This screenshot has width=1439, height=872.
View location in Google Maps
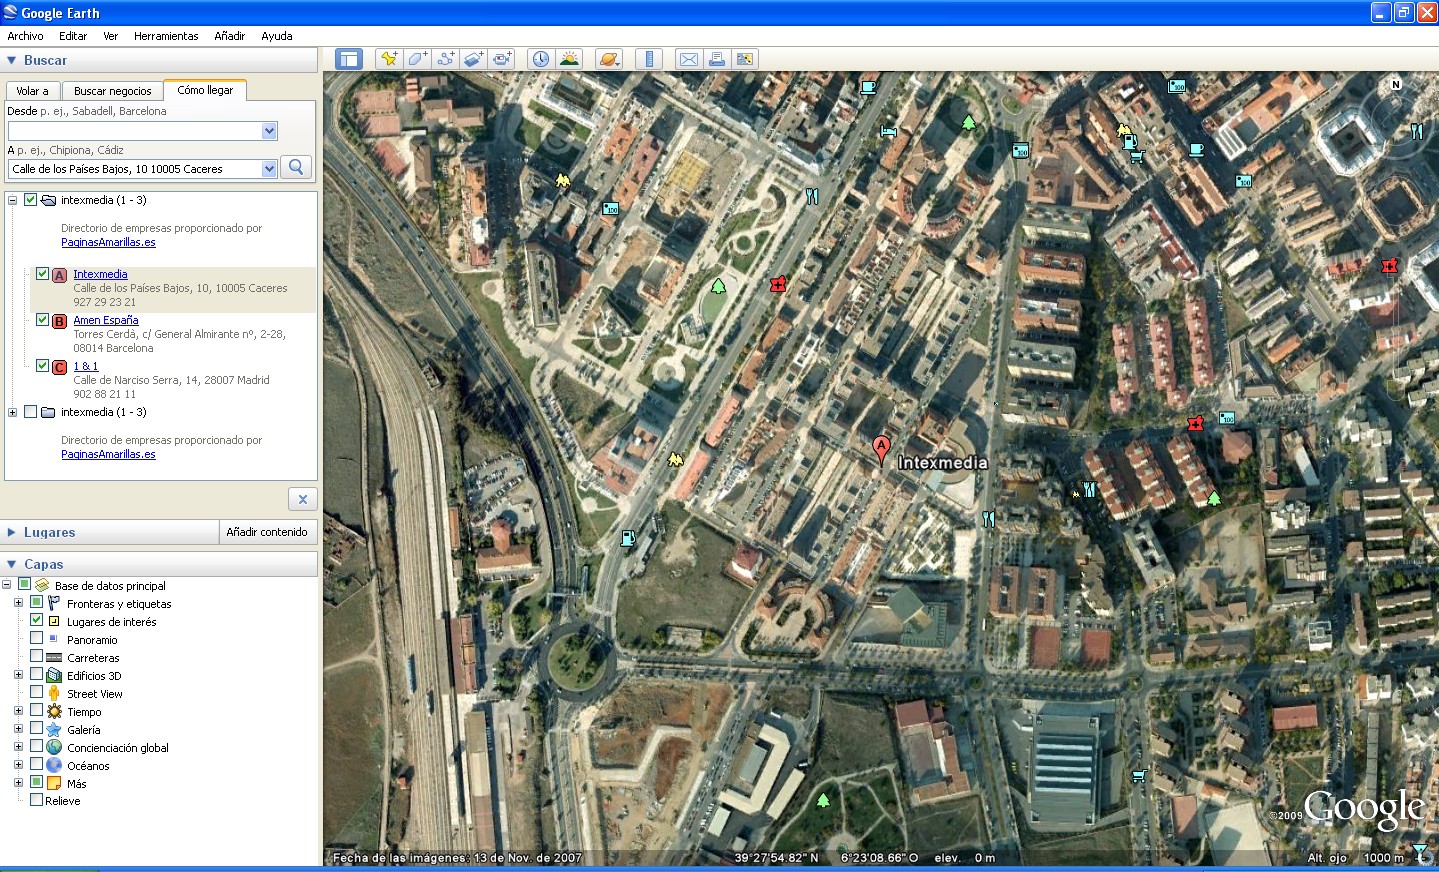tap(745, 59)
